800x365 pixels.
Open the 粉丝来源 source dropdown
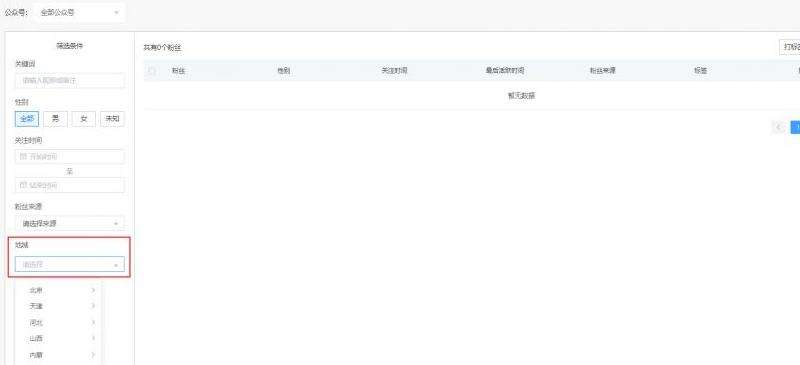point(70,223)
